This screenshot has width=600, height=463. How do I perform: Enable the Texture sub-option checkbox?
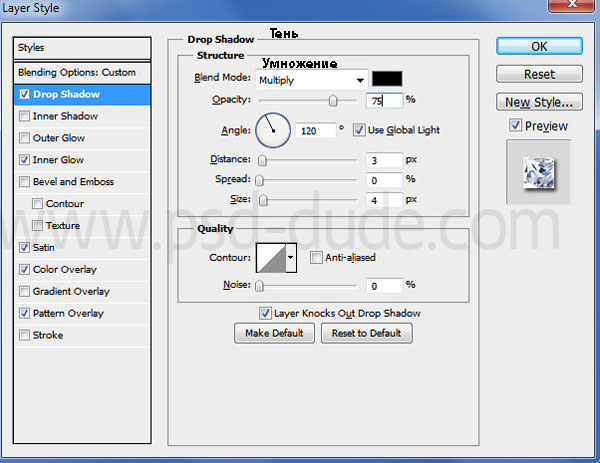tap(37, 225)
